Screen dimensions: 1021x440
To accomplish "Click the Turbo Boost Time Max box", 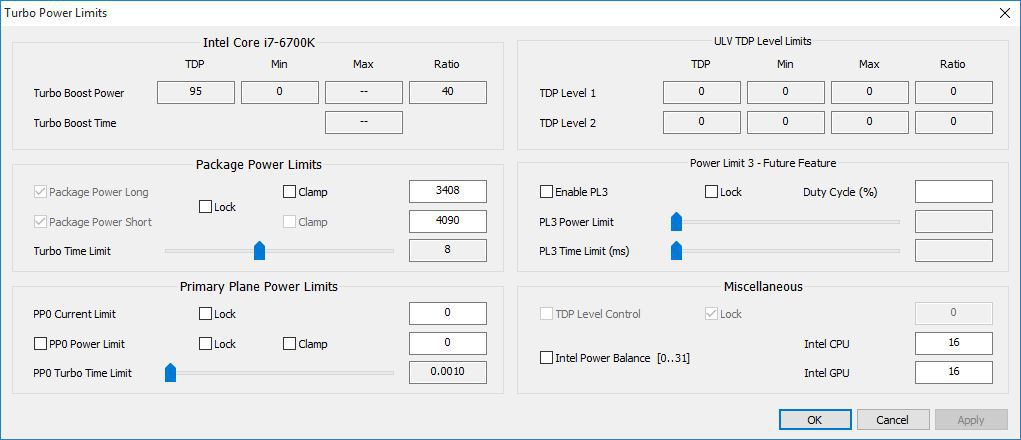I will [364, 122].
